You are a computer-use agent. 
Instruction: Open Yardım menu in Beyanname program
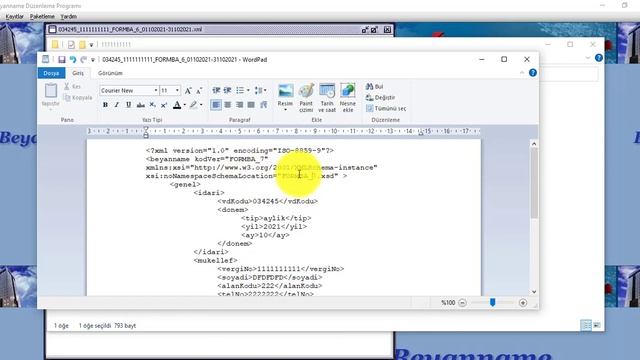tap(69, 16)
